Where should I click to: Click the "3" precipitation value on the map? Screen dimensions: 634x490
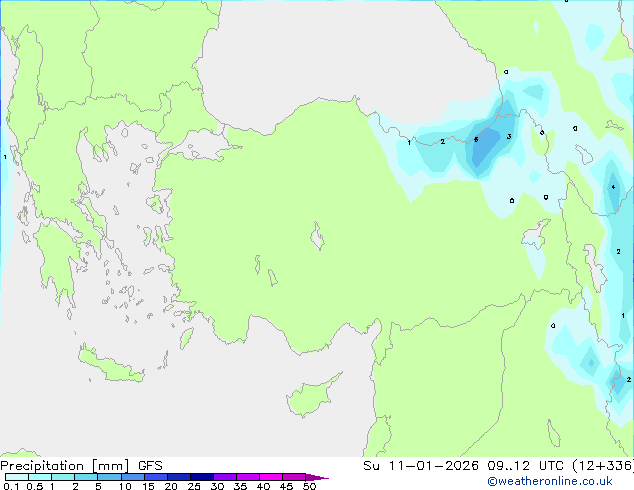point(509,137)
